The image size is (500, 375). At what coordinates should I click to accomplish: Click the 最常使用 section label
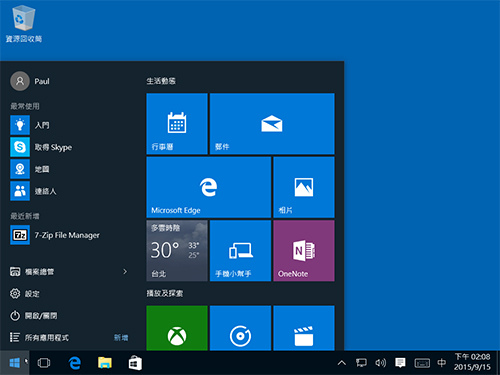25,106
